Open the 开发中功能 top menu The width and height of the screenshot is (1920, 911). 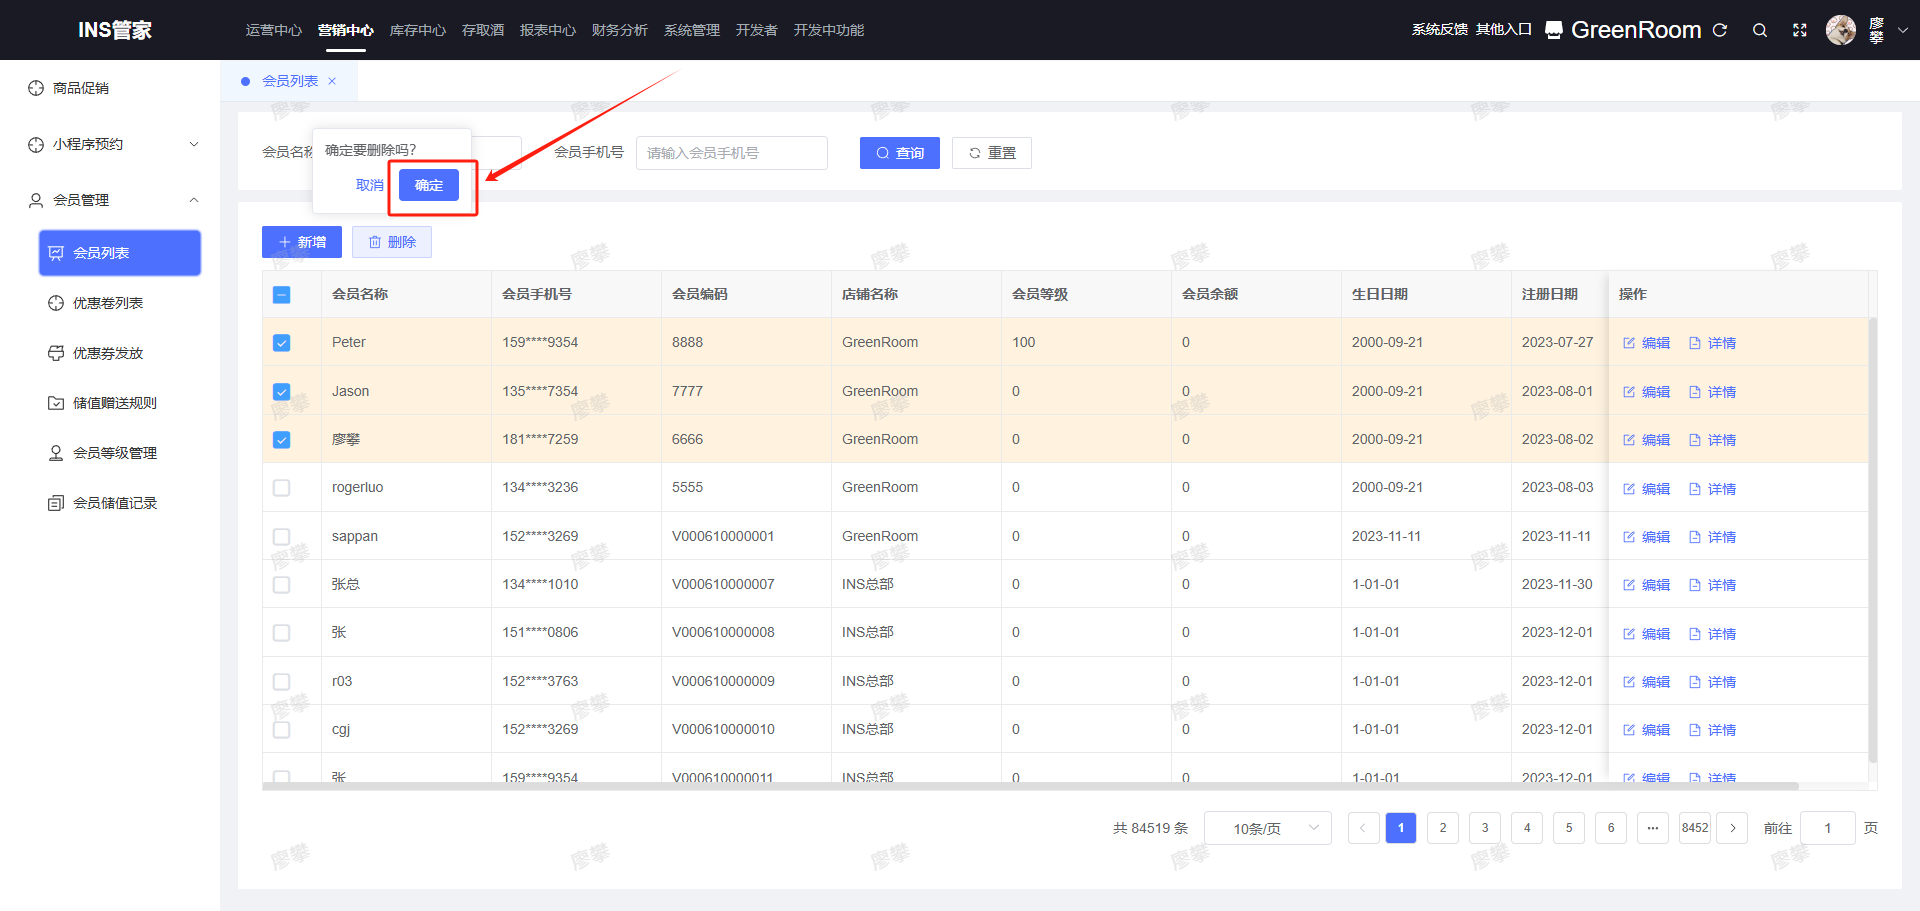tap(829, 30)
